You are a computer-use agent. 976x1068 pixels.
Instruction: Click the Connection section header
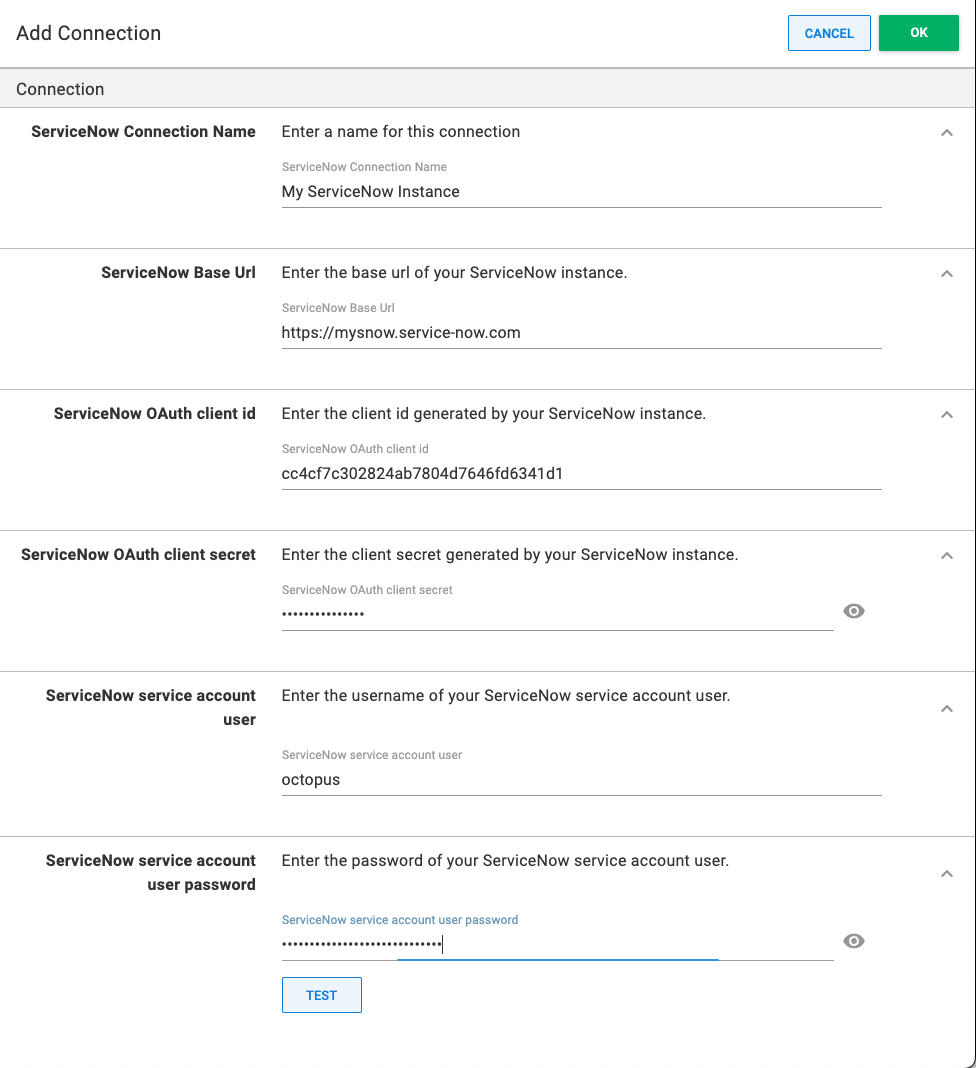click(60, 88)
